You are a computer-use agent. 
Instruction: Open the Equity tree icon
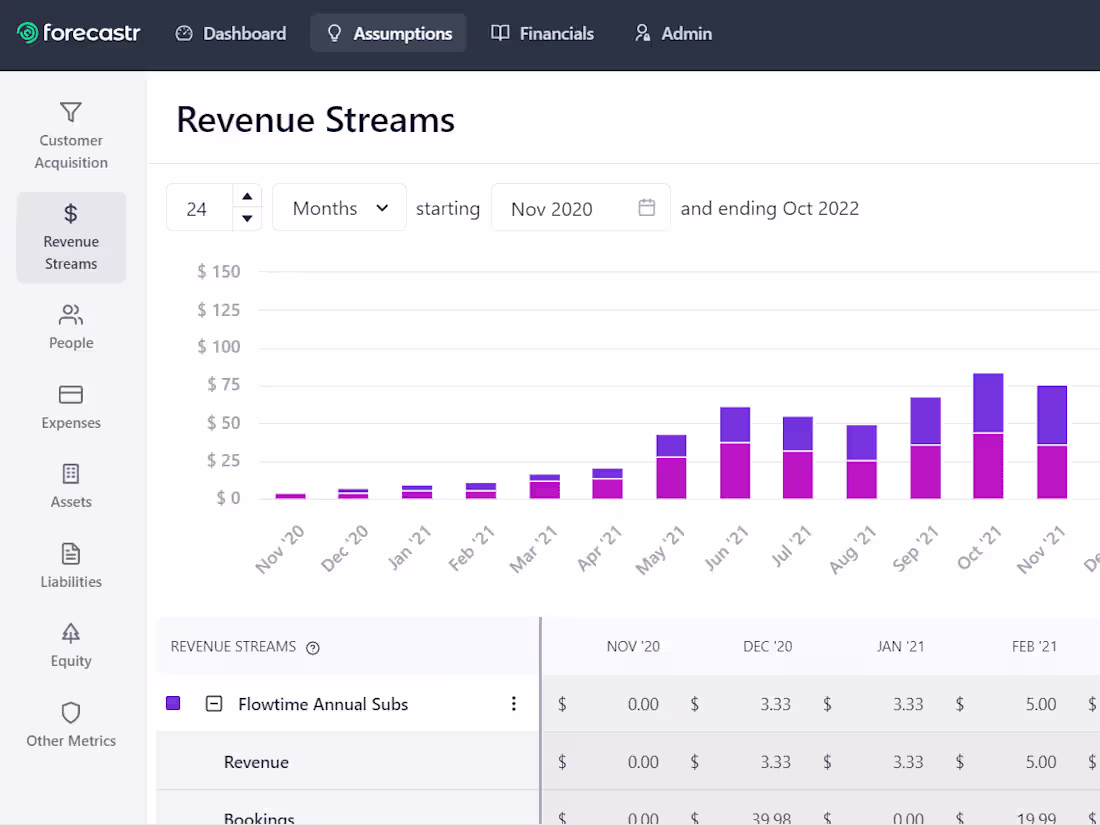pyautogui.click(x=71, y=633)
